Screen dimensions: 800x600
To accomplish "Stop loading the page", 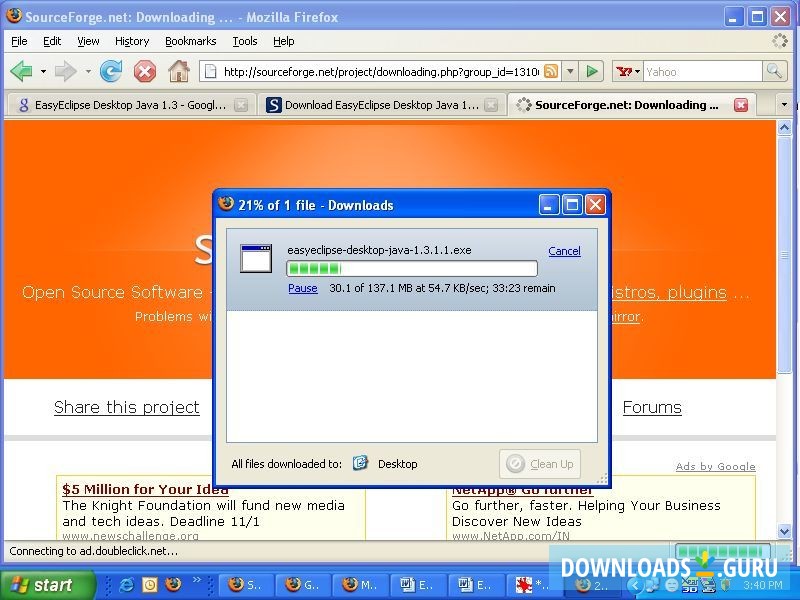I will tap(144, 71).
